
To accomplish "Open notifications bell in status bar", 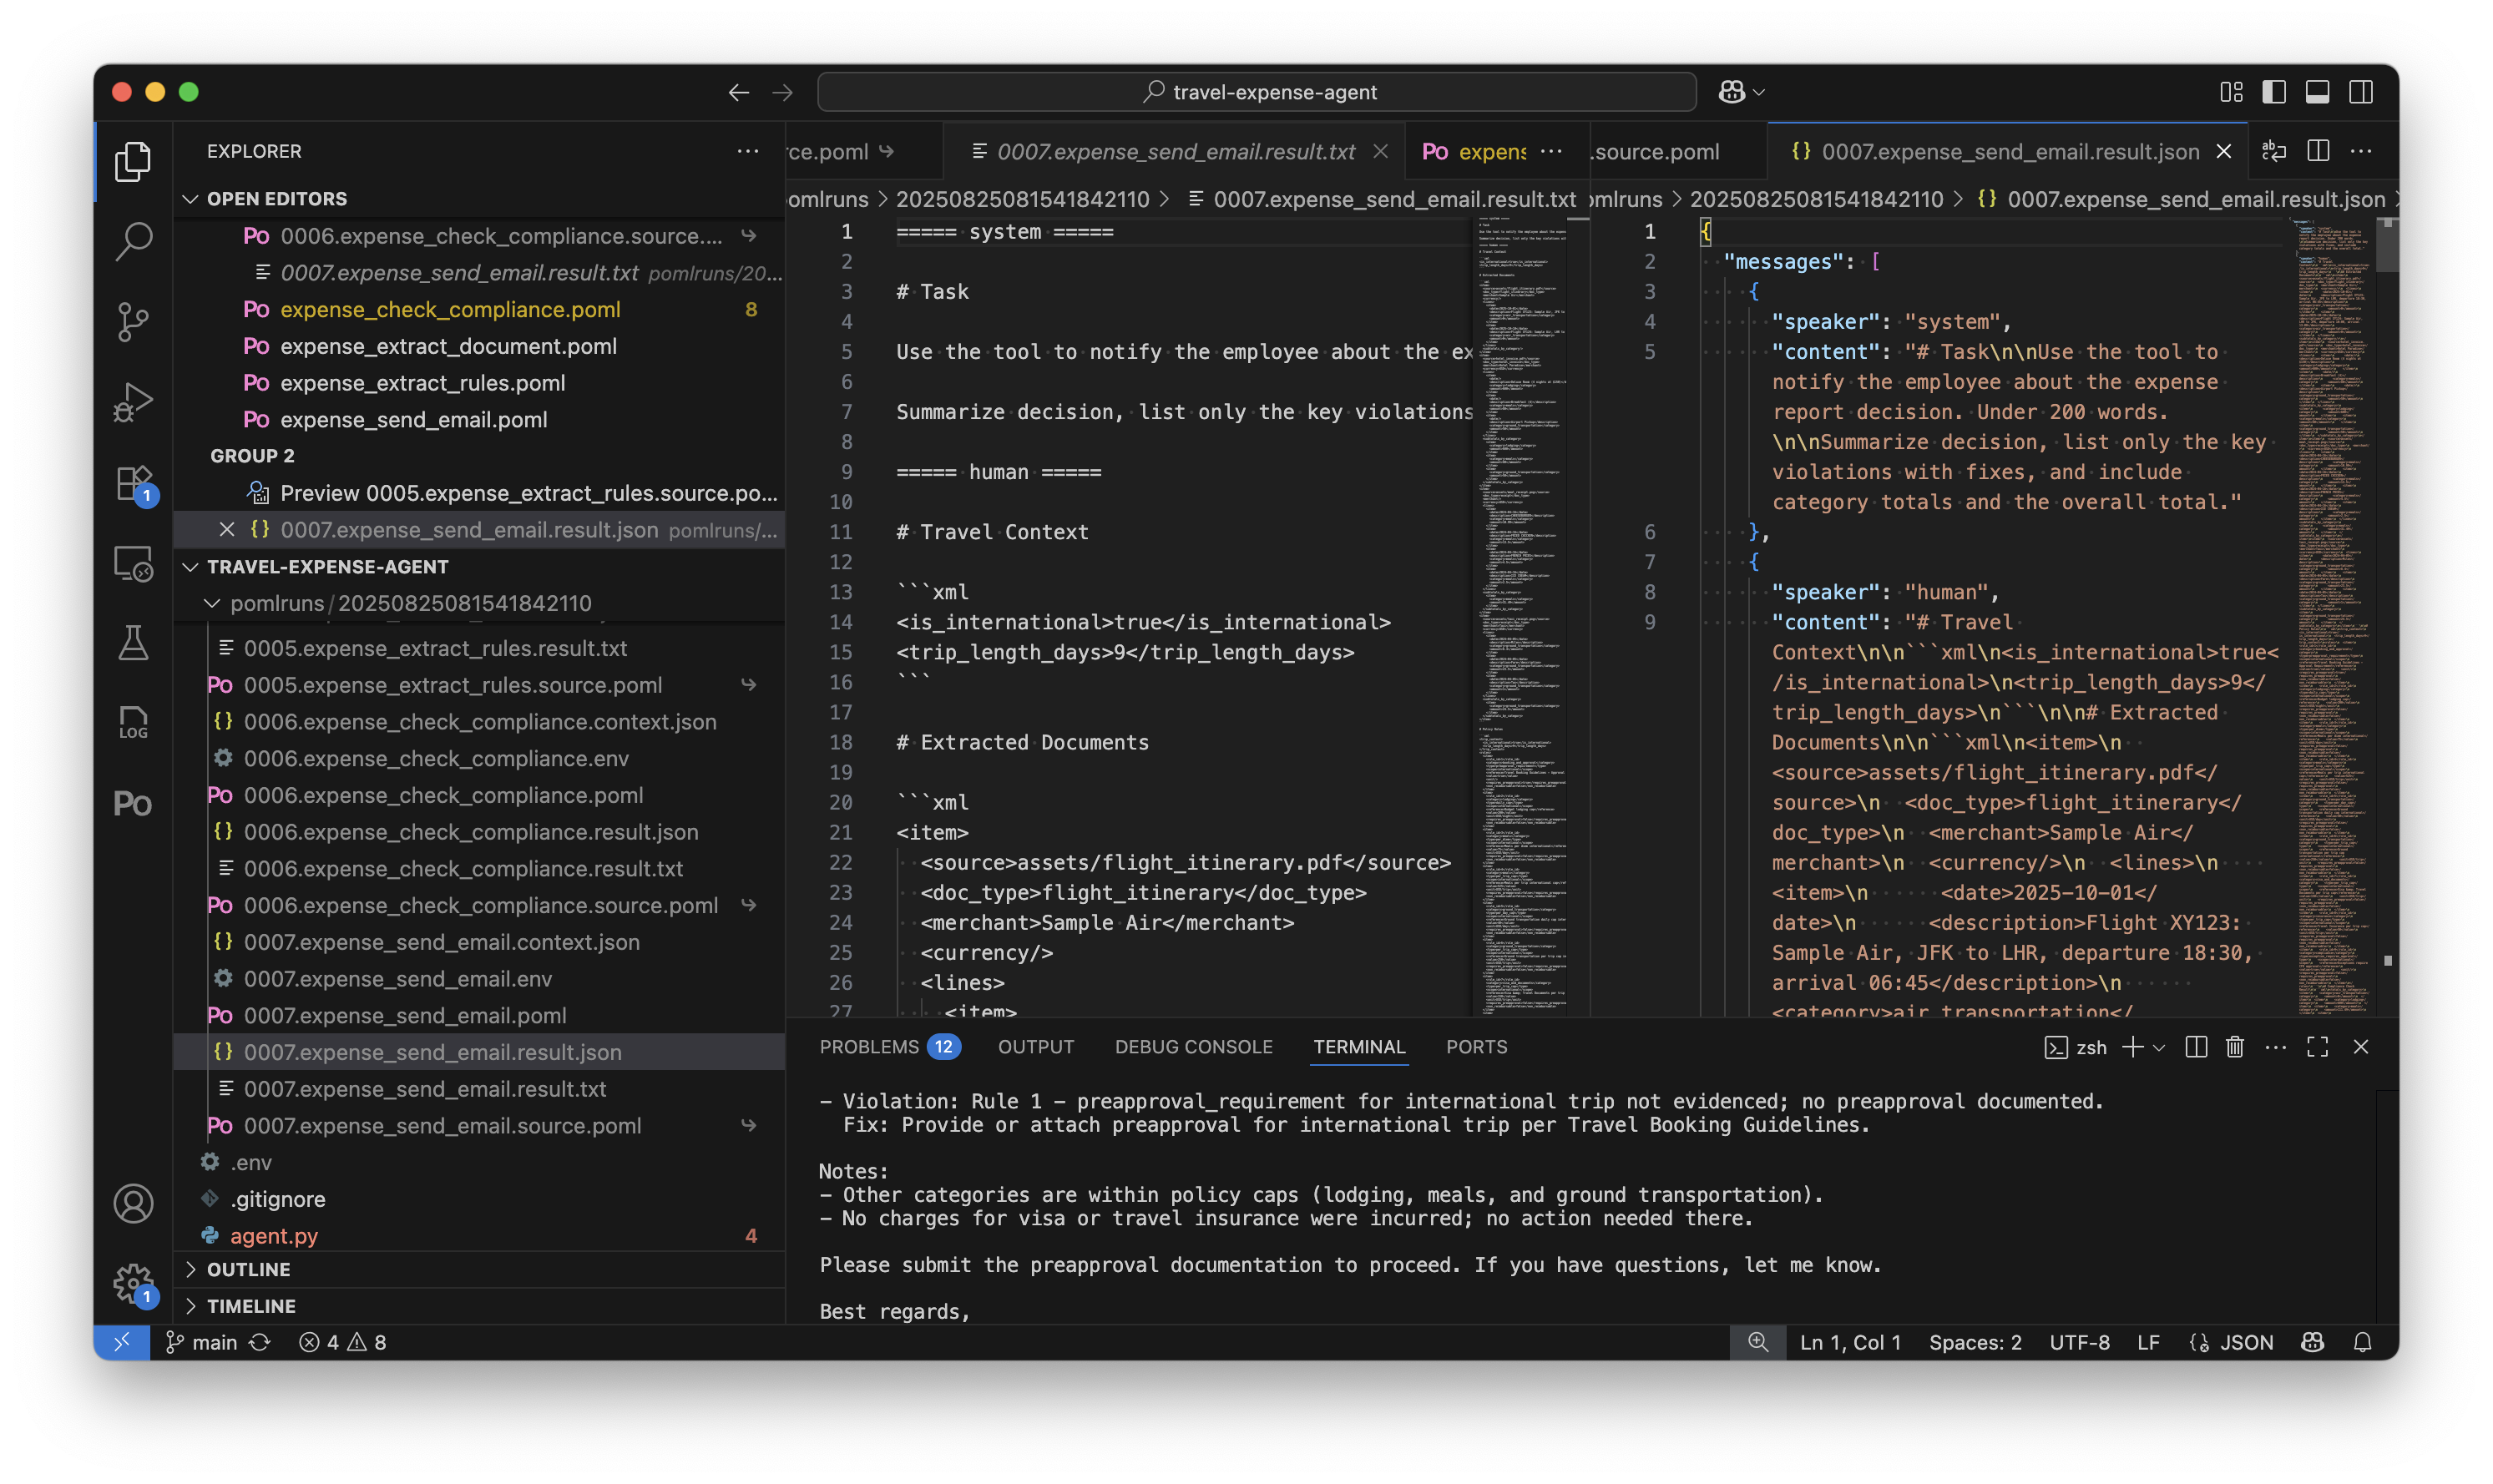I will (x=2362, y=1342).
